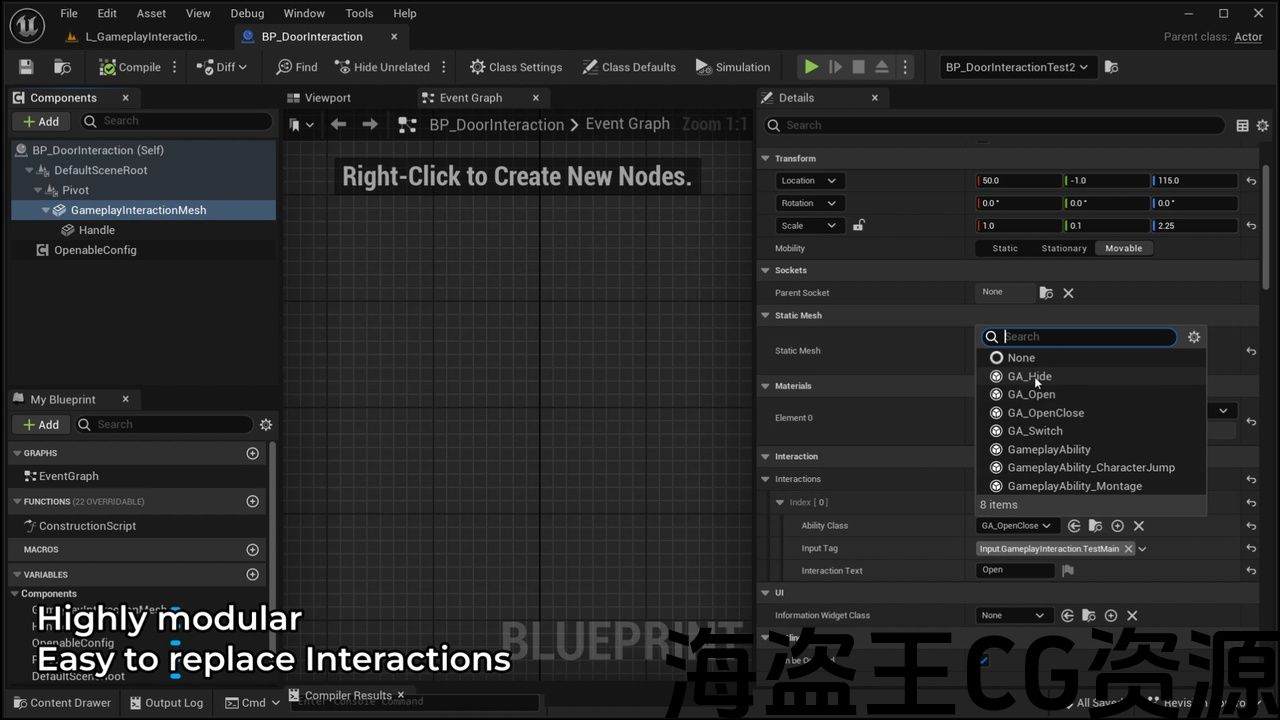
Task: Open the GA_OpenClose Ability Class dropdown
Action: 1017,526
